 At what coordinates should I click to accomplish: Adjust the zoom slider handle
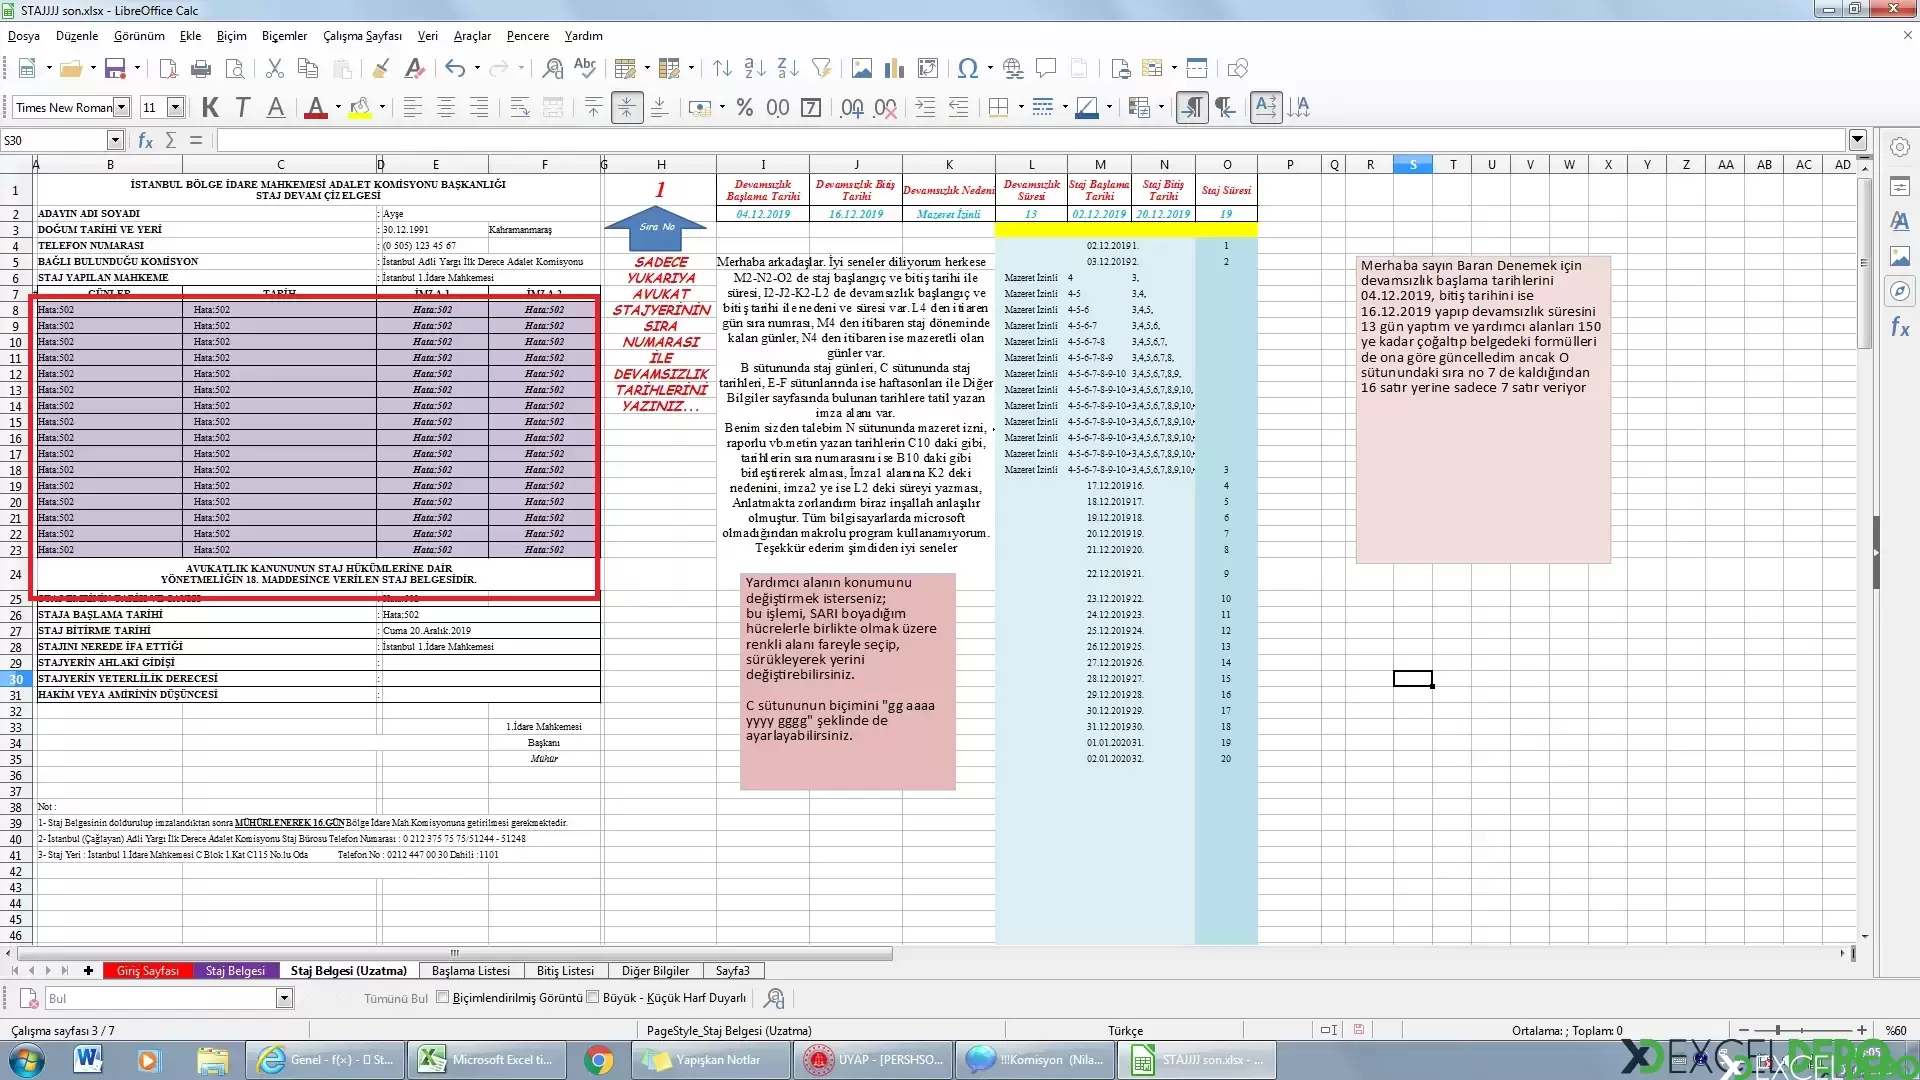[x=1778, y=1030]
